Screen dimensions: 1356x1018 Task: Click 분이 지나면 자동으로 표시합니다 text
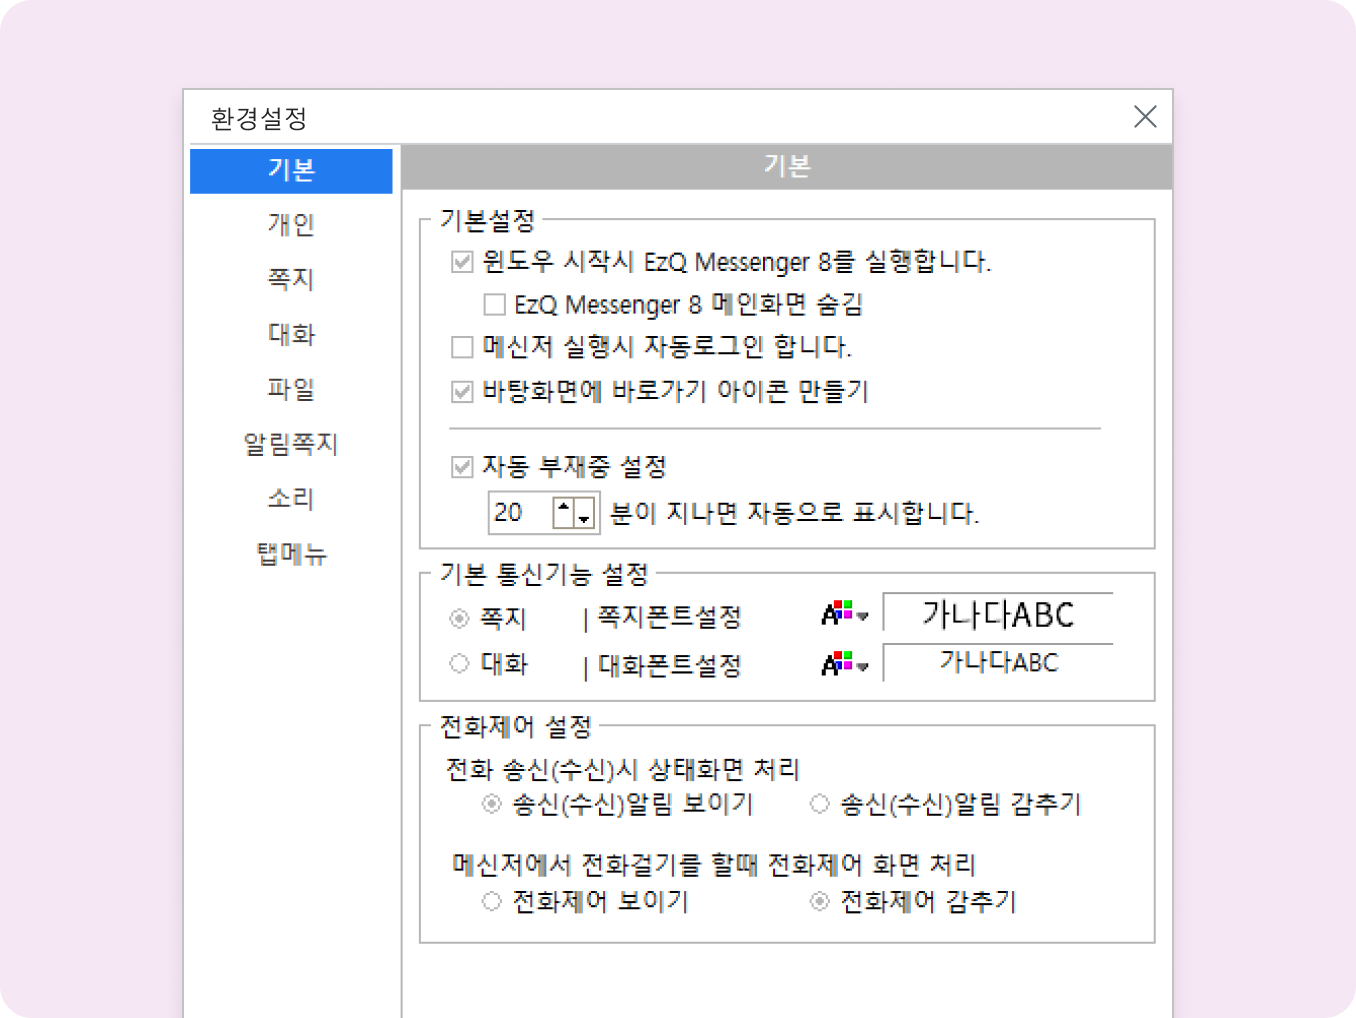tap(794, 513)
